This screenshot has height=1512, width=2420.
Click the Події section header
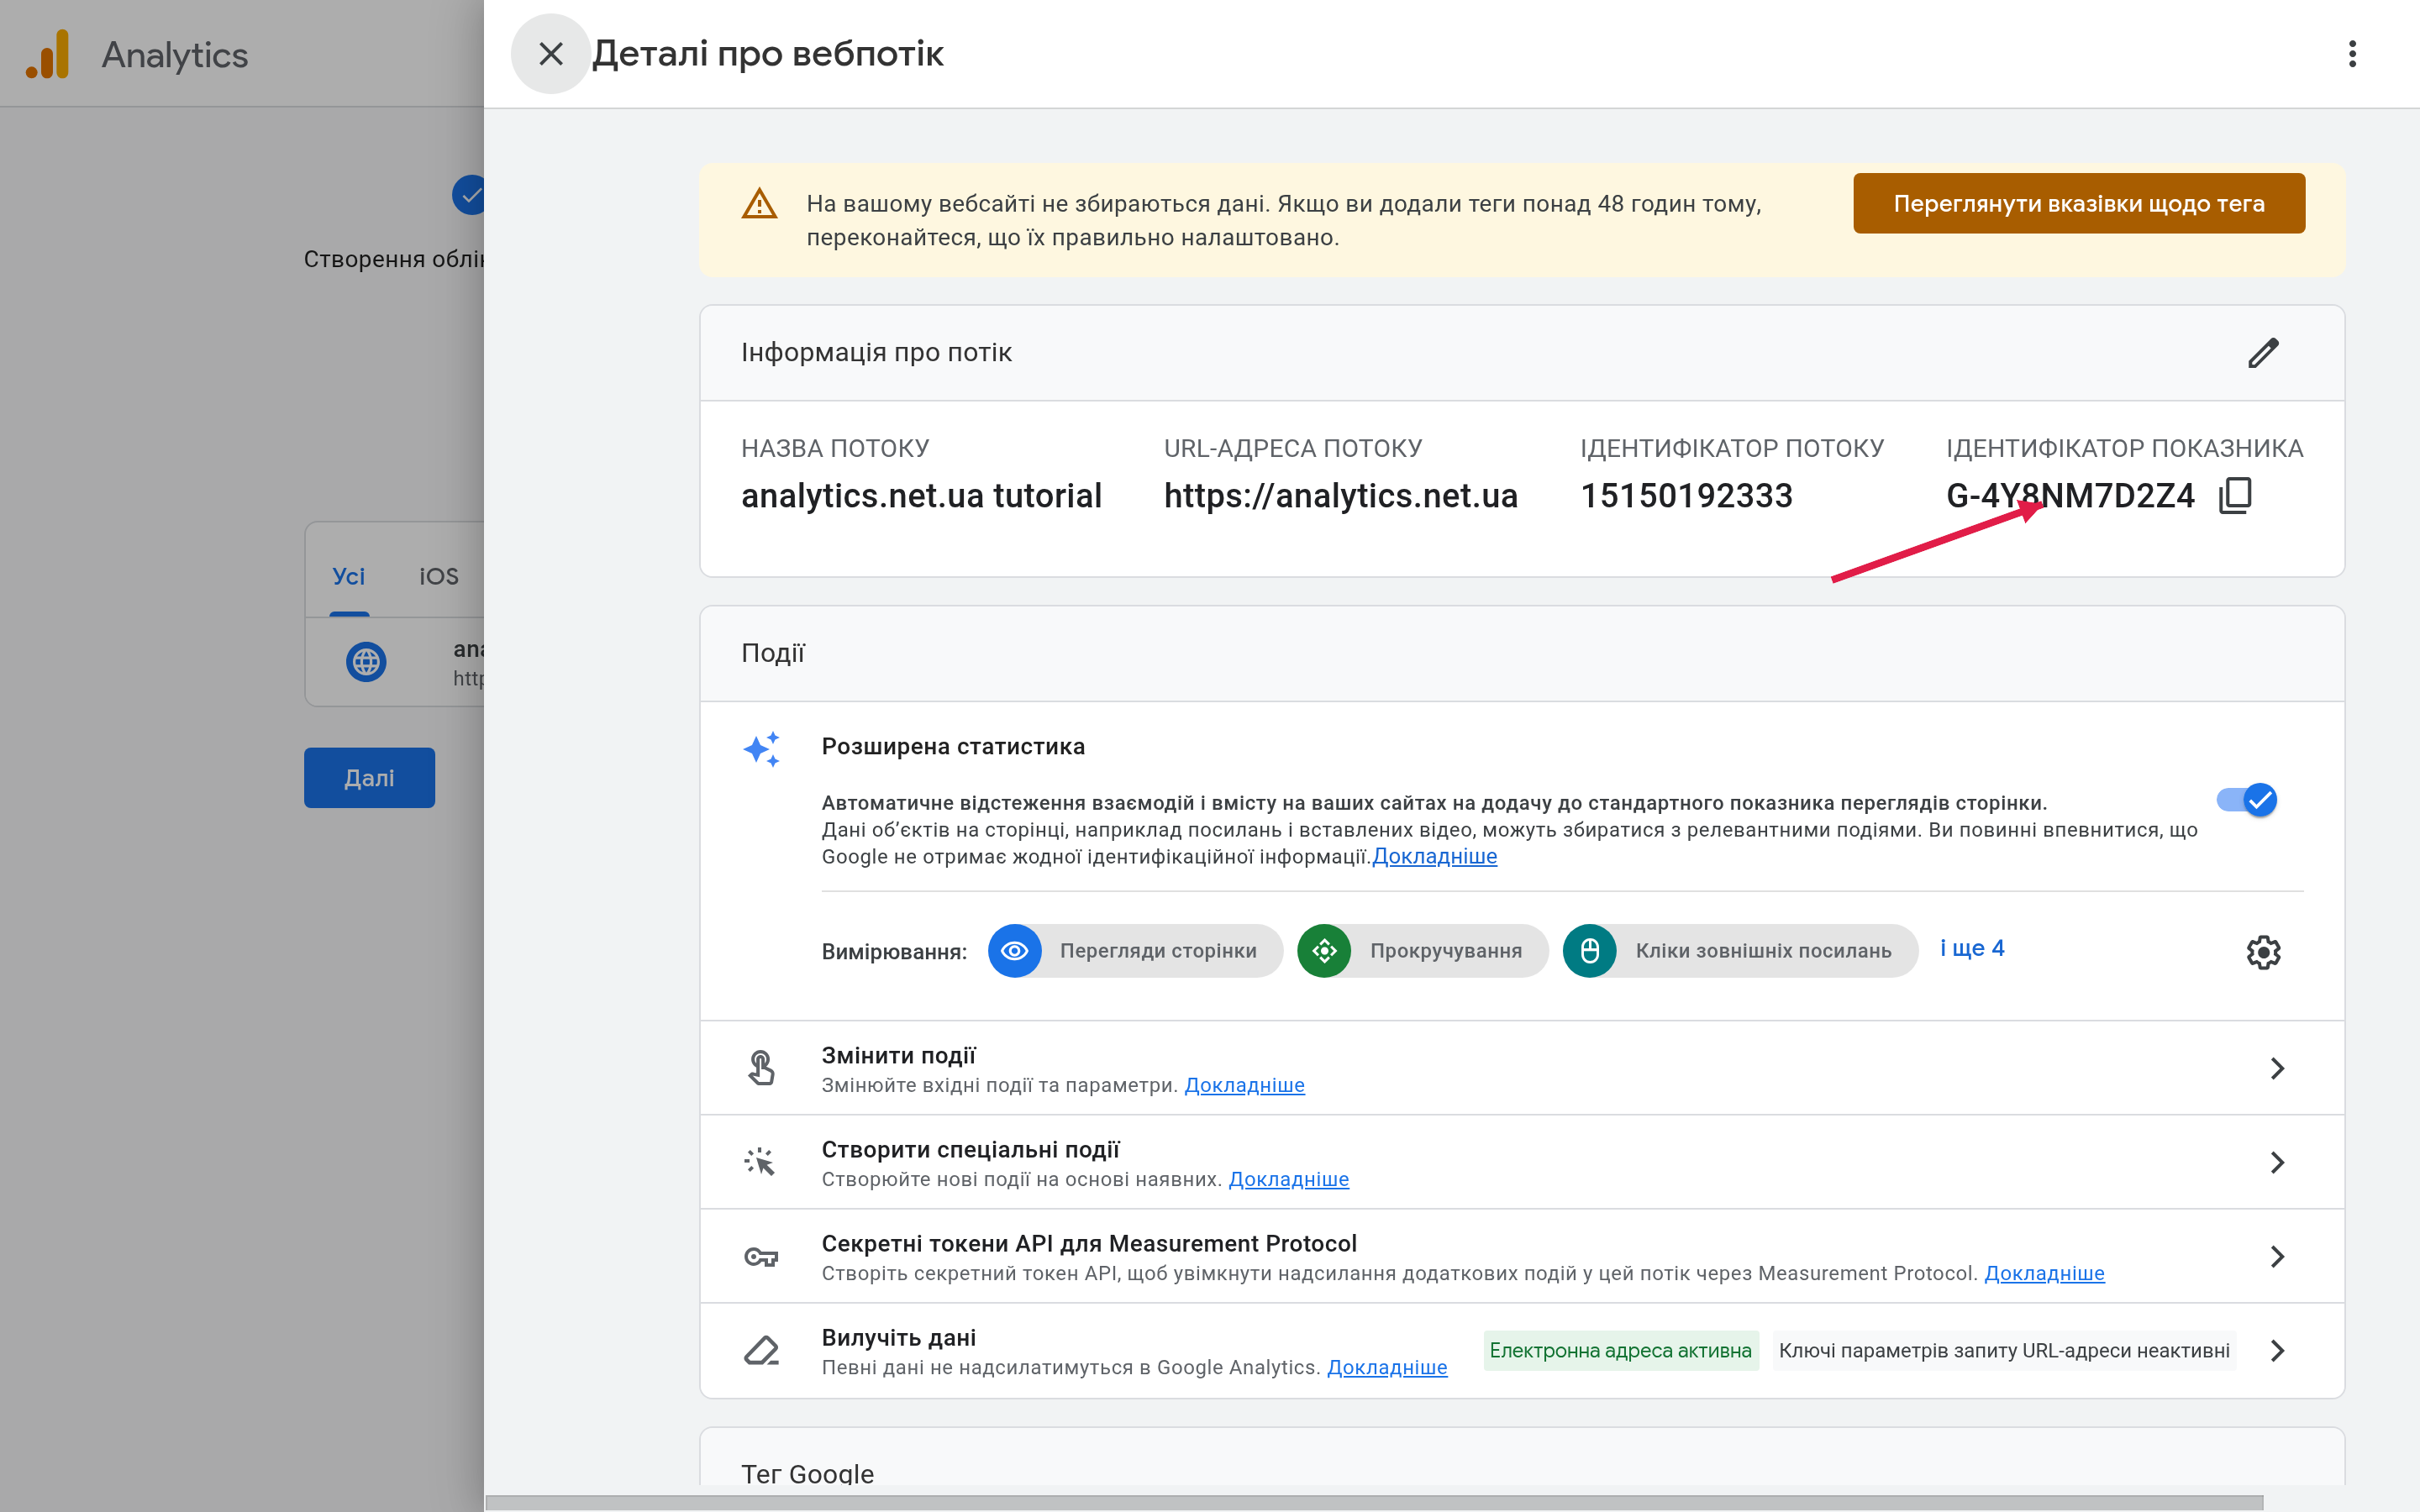point(772,654)
